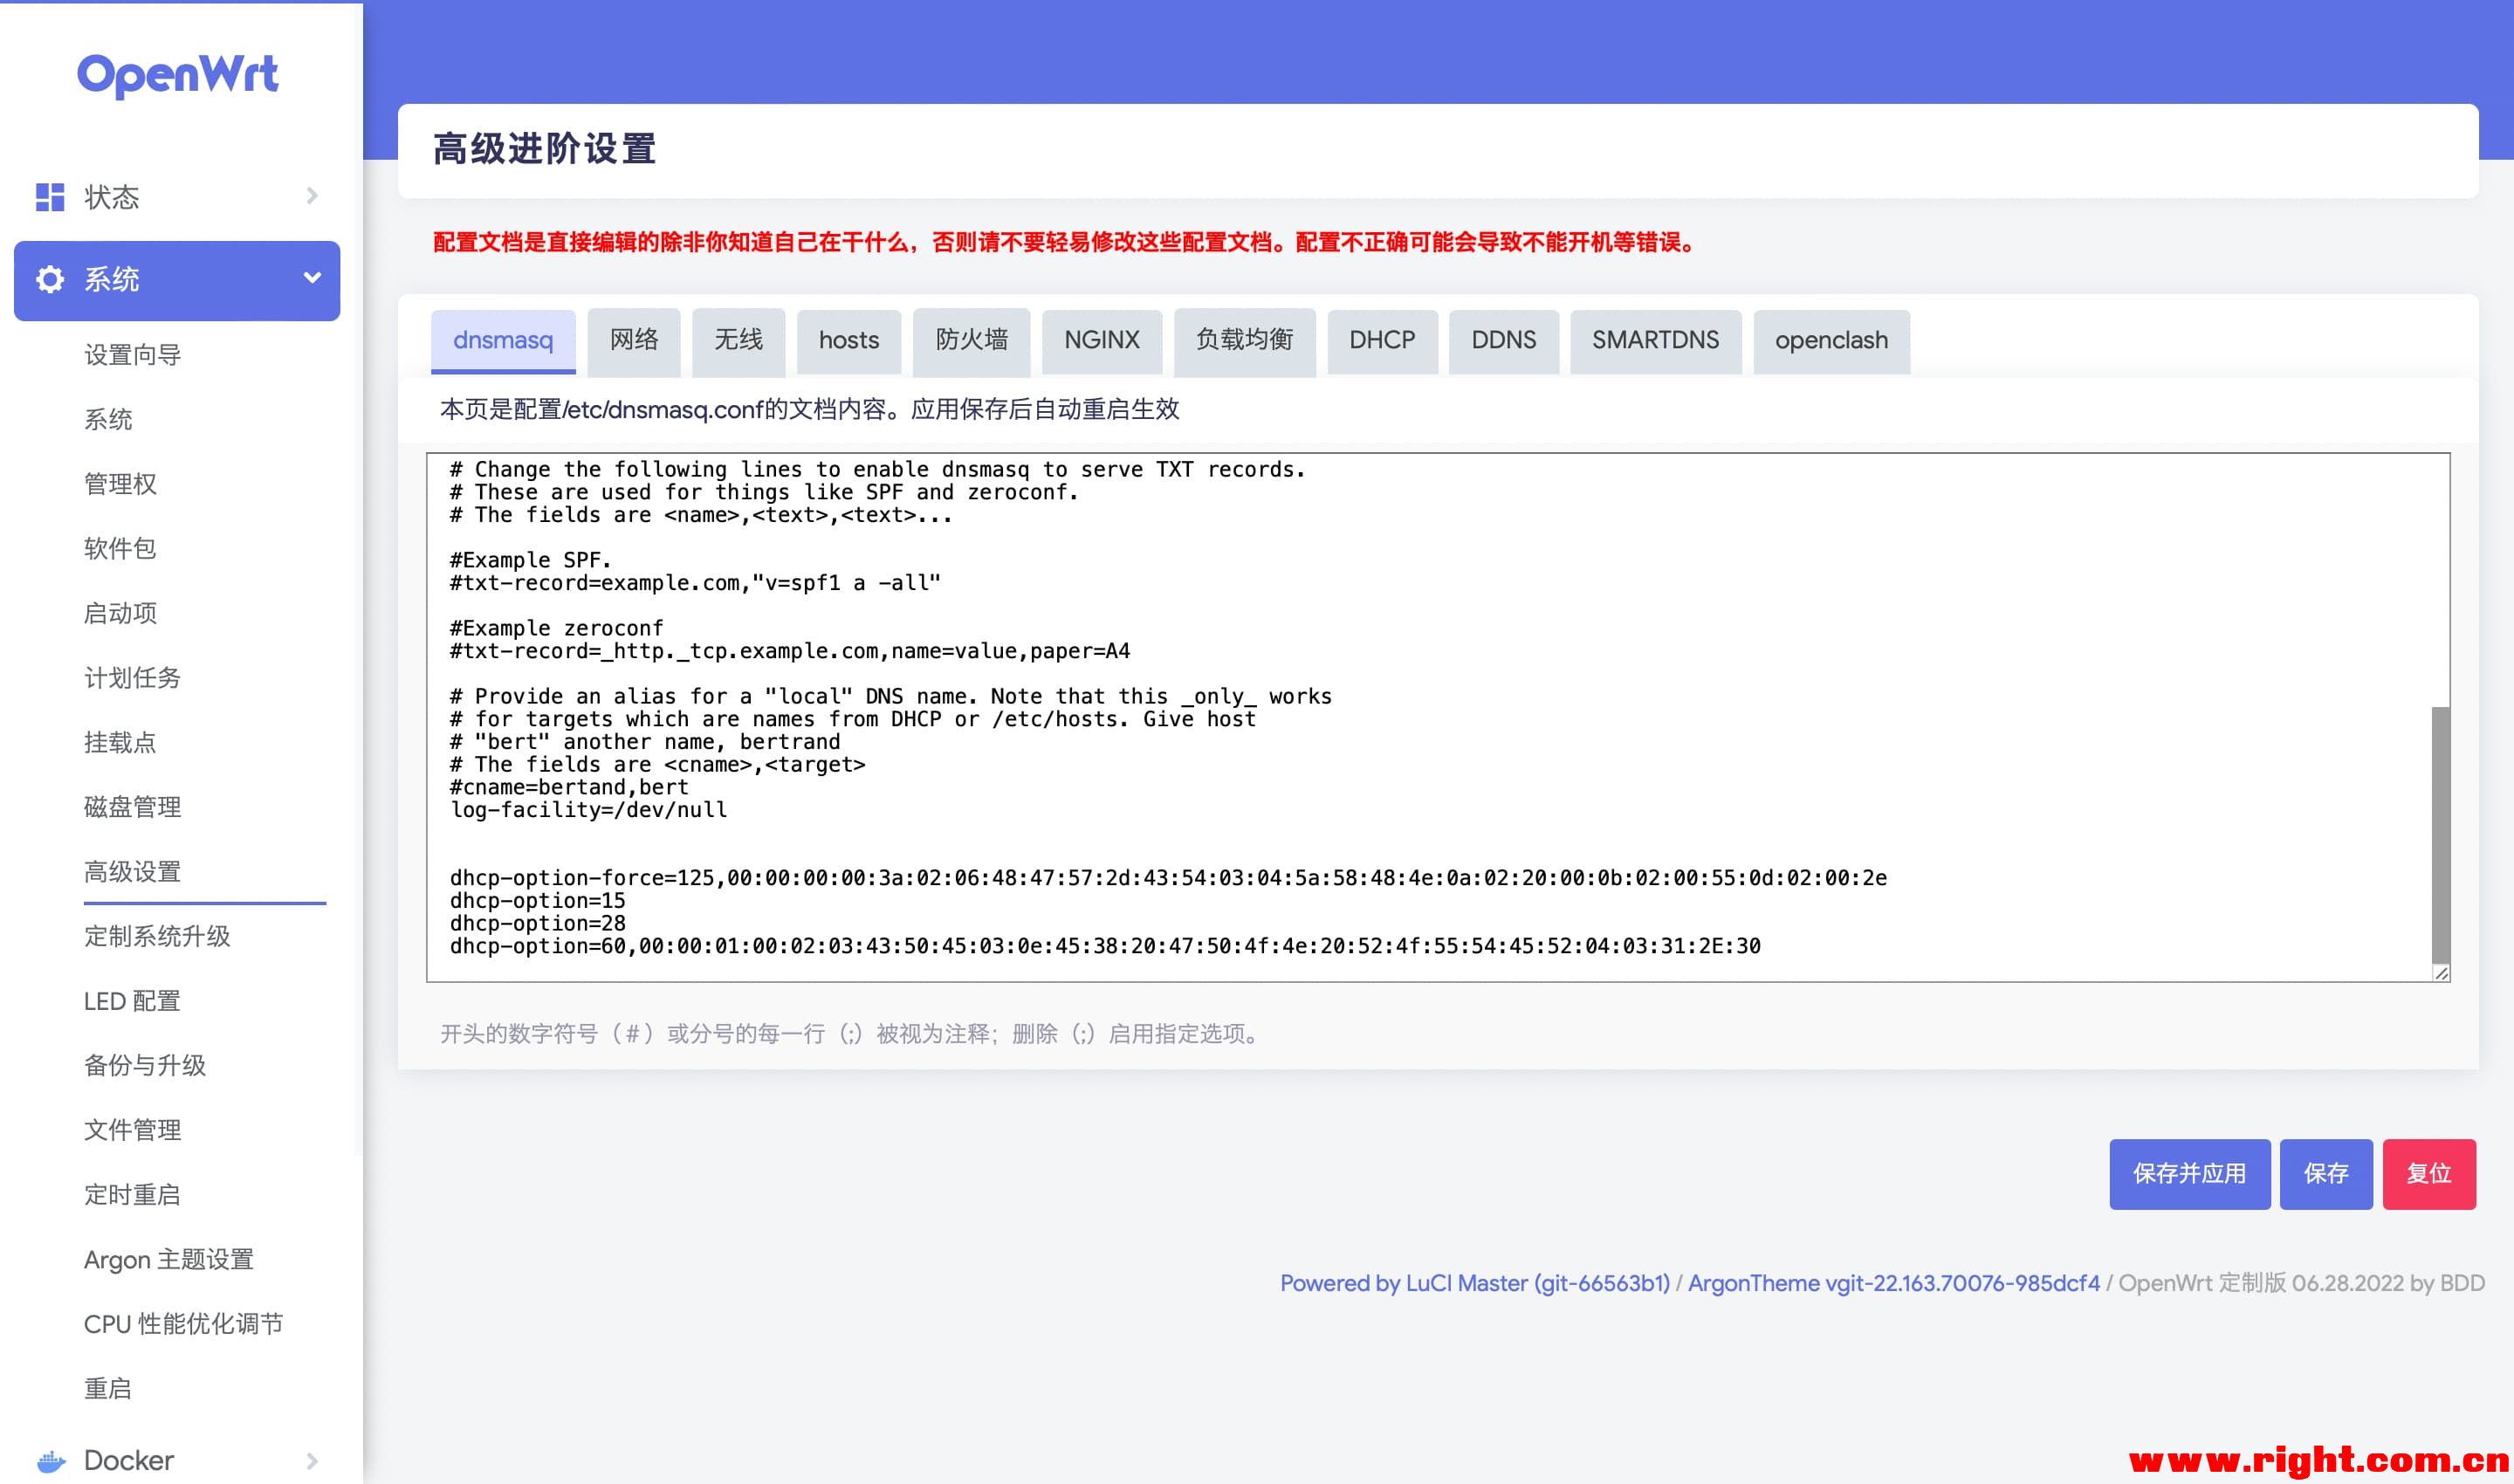Click the '#Example SPF.' line
The height and width of the screenshot is (1484, 2514).
[x=531, y=560]
